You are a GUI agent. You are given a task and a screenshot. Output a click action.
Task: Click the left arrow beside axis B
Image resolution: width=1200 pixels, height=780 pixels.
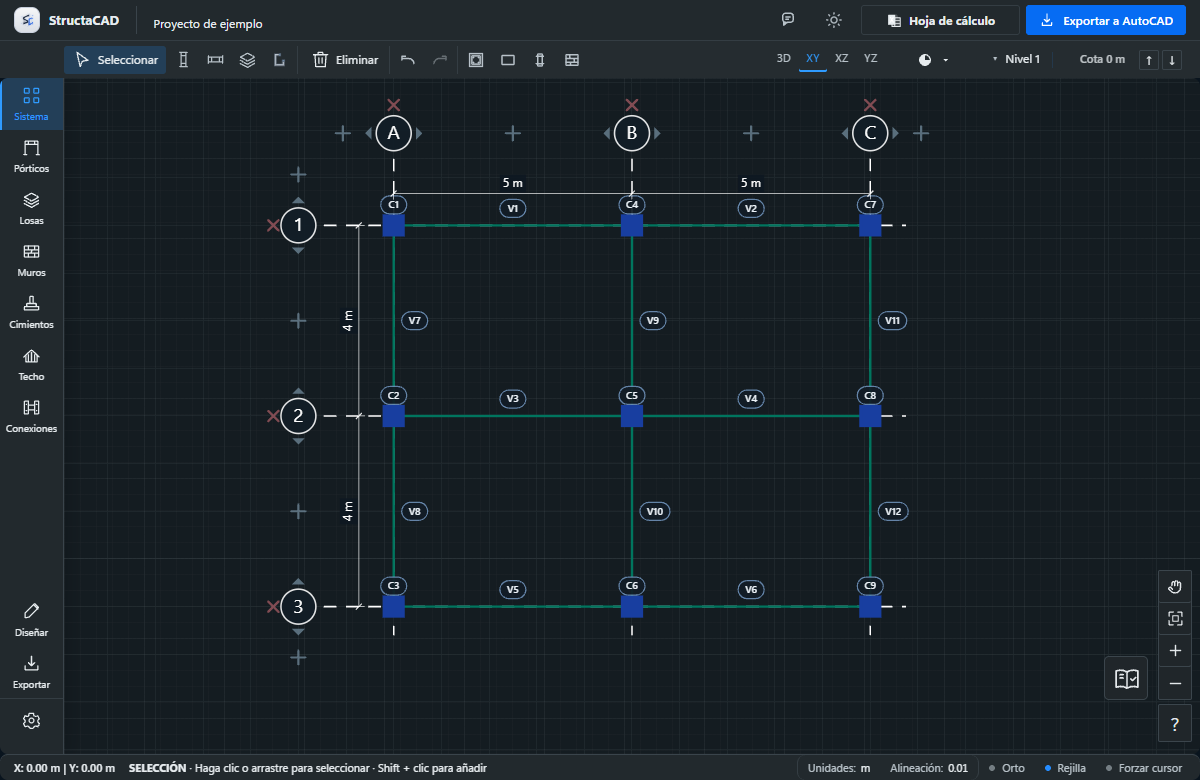tap(607, 133)
